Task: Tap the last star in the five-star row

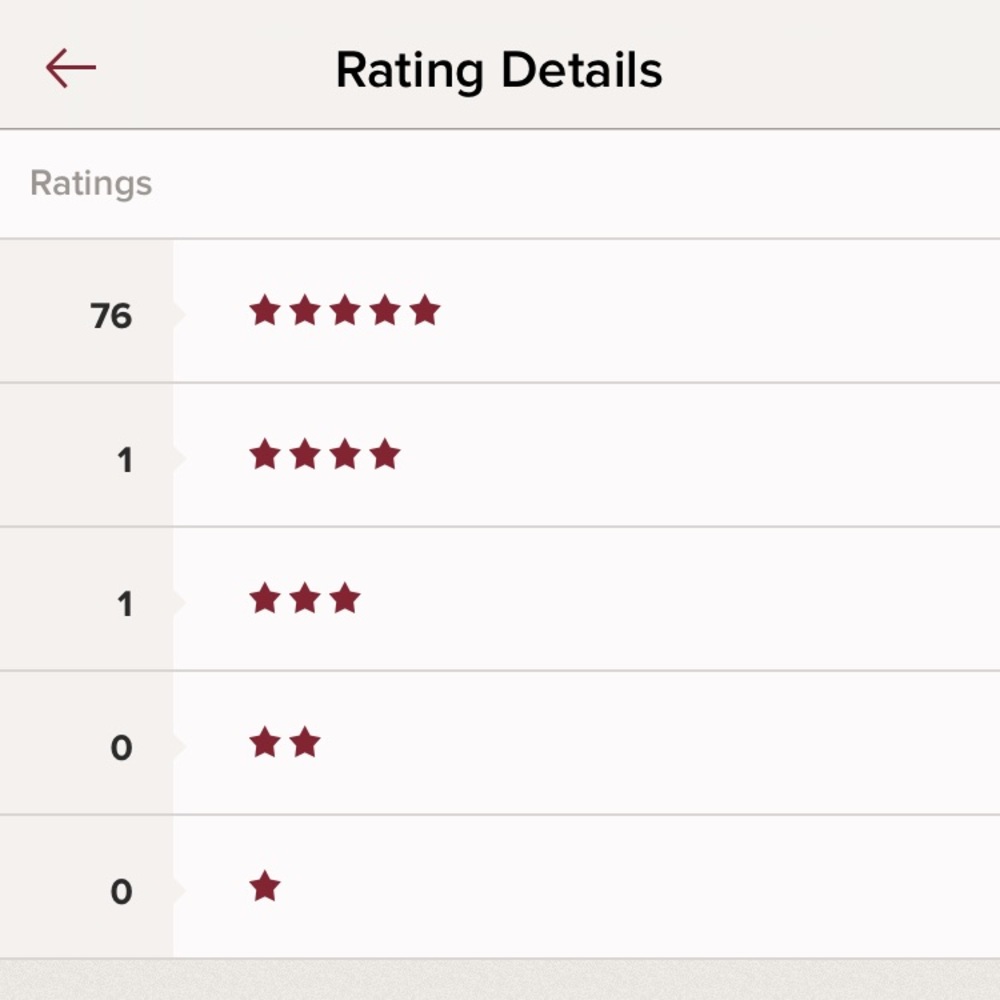Action: point(424,311)
